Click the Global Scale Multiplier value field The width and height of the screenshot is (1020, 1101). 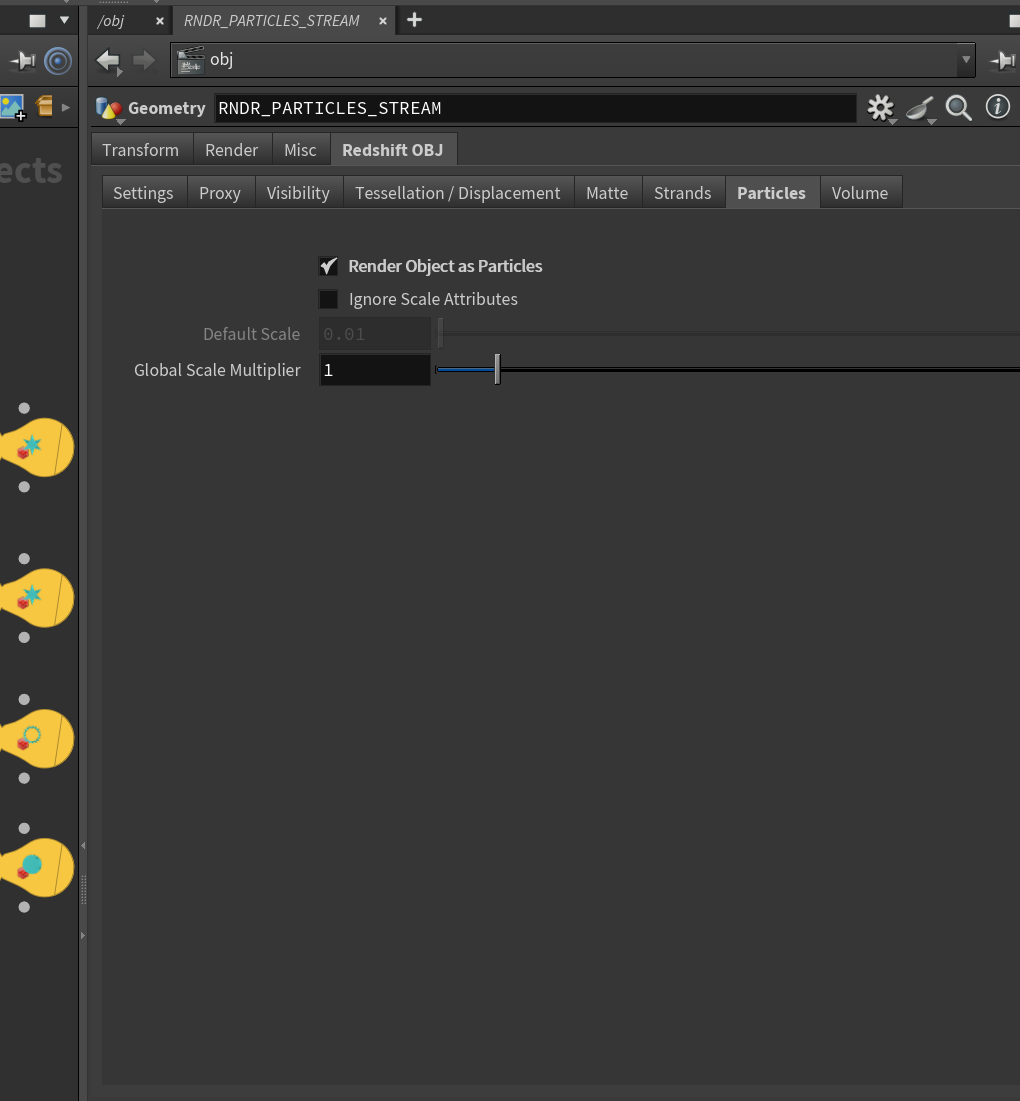point(375,370)
